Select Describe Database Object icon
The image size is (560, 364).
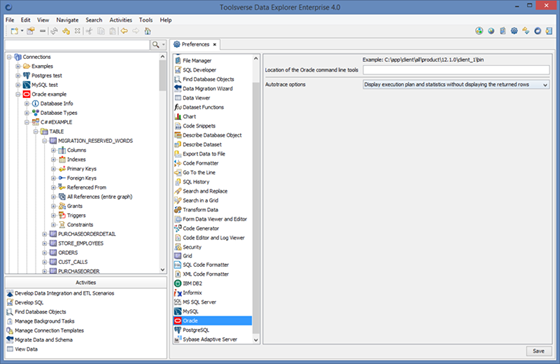coord(178,135)
